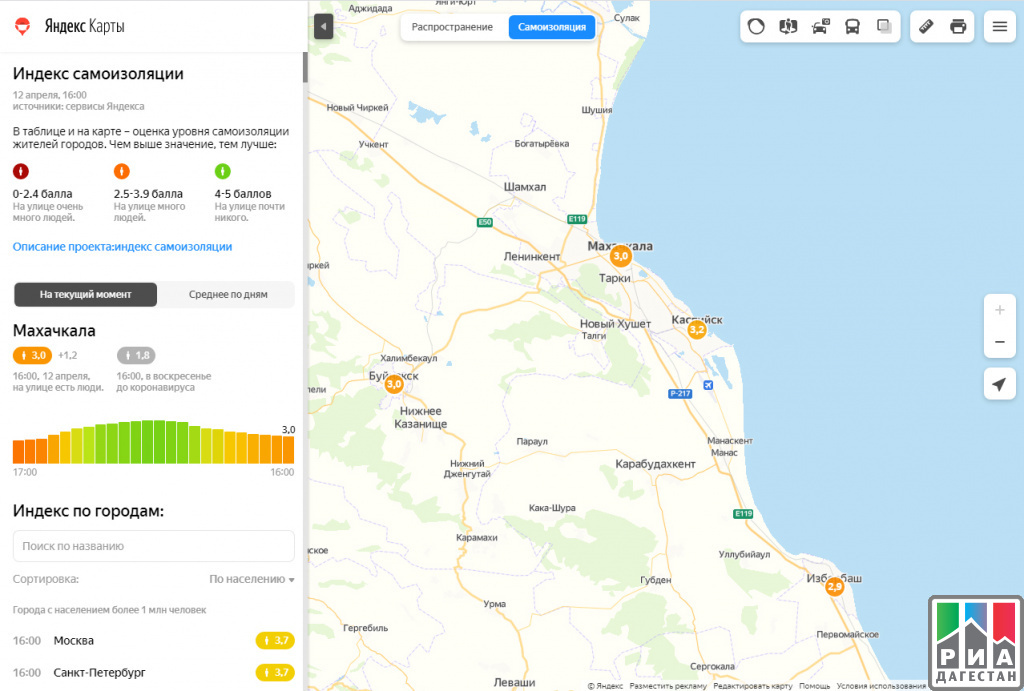This screenshot has height=691, width=1024.
Task: Open the По населению sorting dropdown
Action: (252, 579)
